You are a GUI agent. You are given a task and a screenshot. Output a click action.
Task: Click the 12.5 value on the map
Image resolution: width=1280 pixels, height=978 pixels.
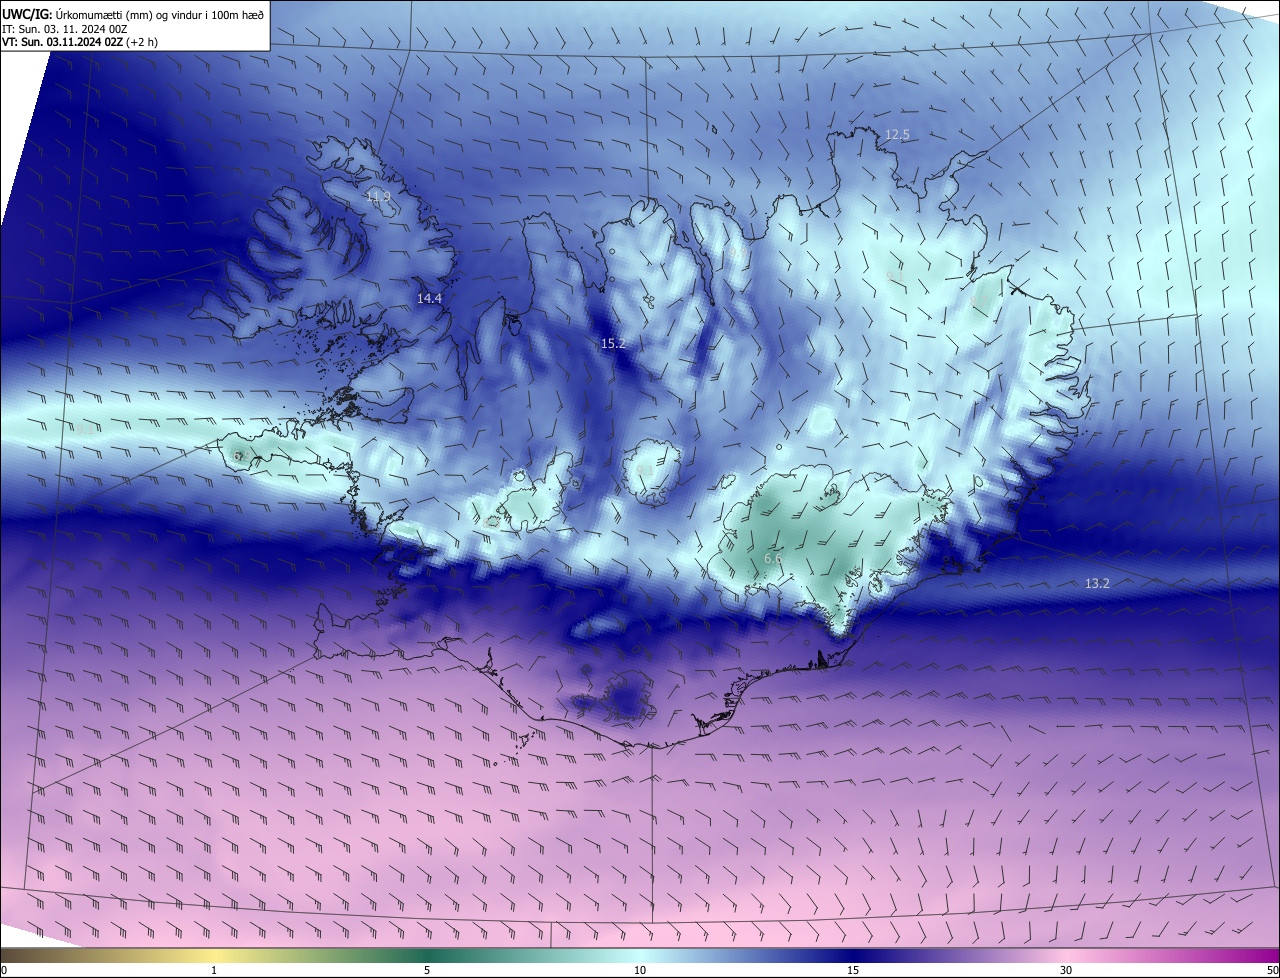click(x=897, y=134)
